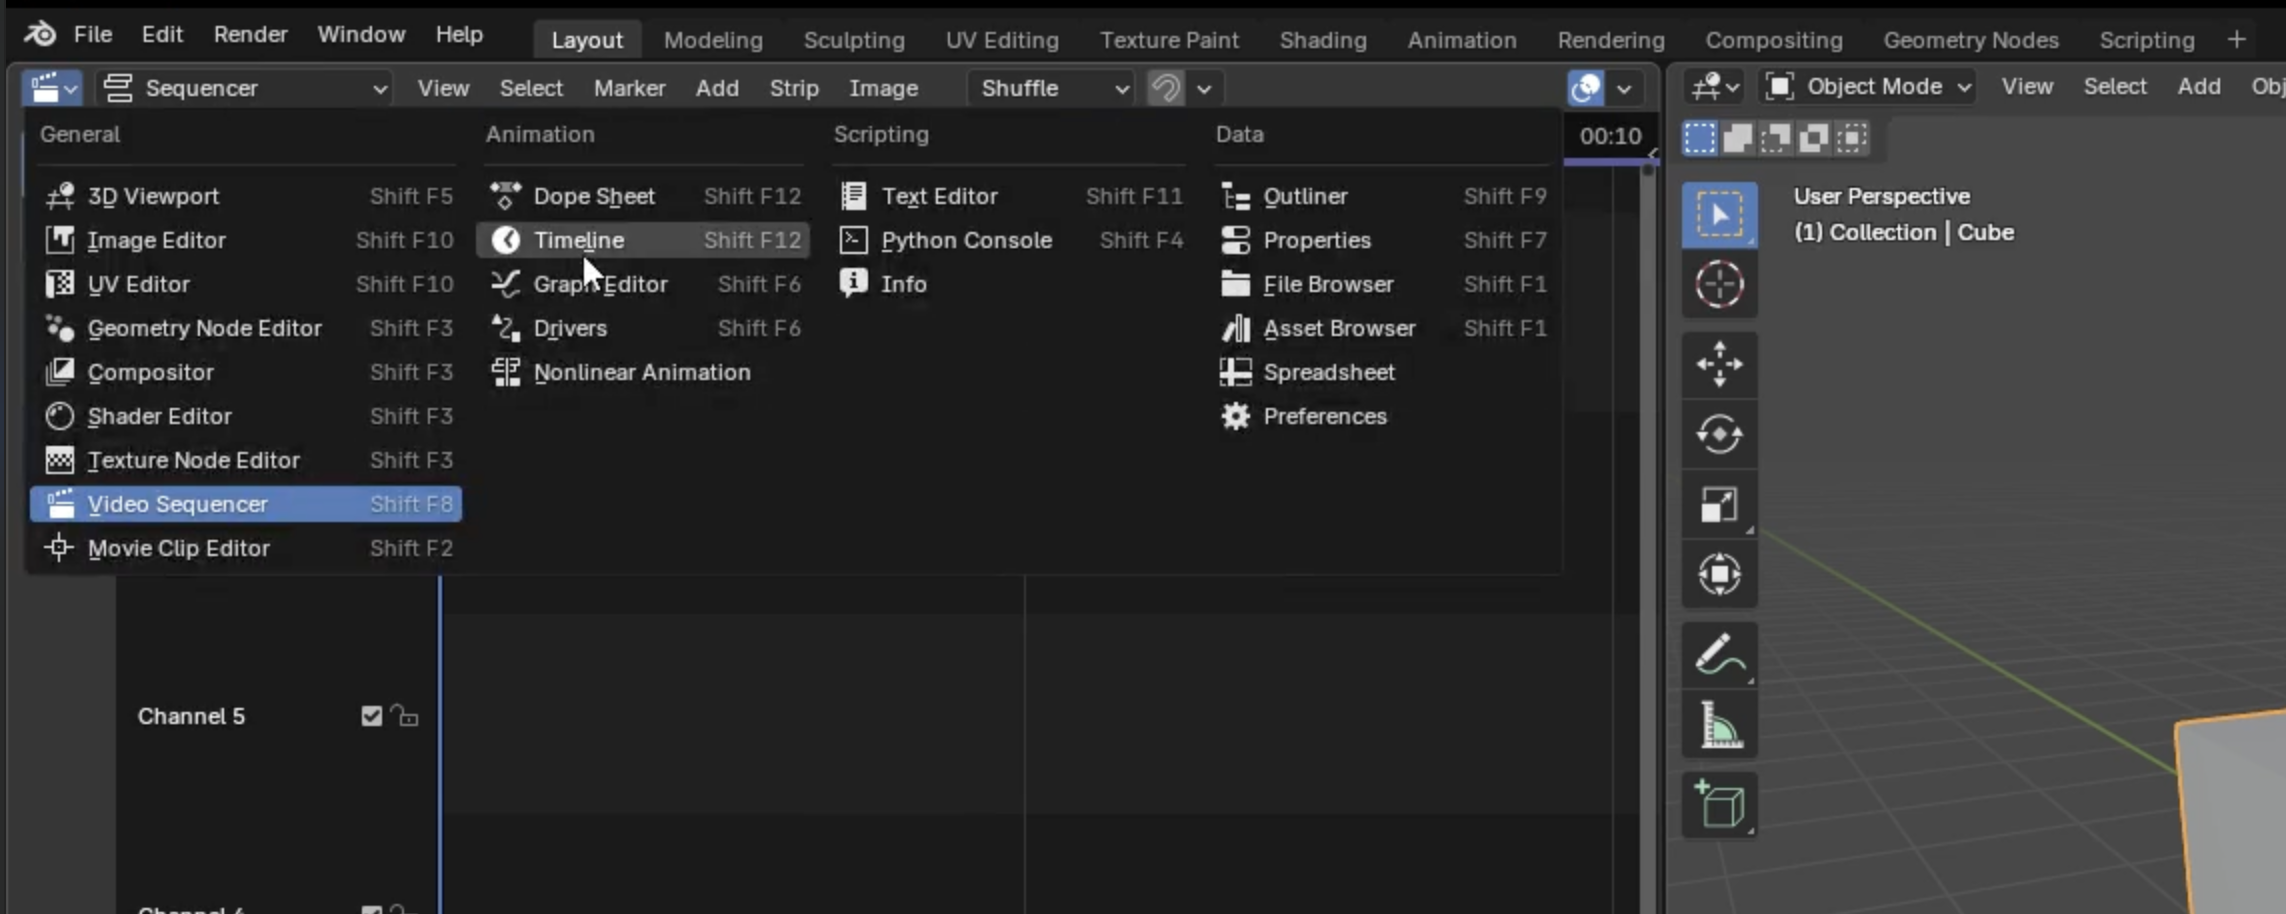Choose 3D Viewport editor type
Screen dimensions: 2286x914
247,196
